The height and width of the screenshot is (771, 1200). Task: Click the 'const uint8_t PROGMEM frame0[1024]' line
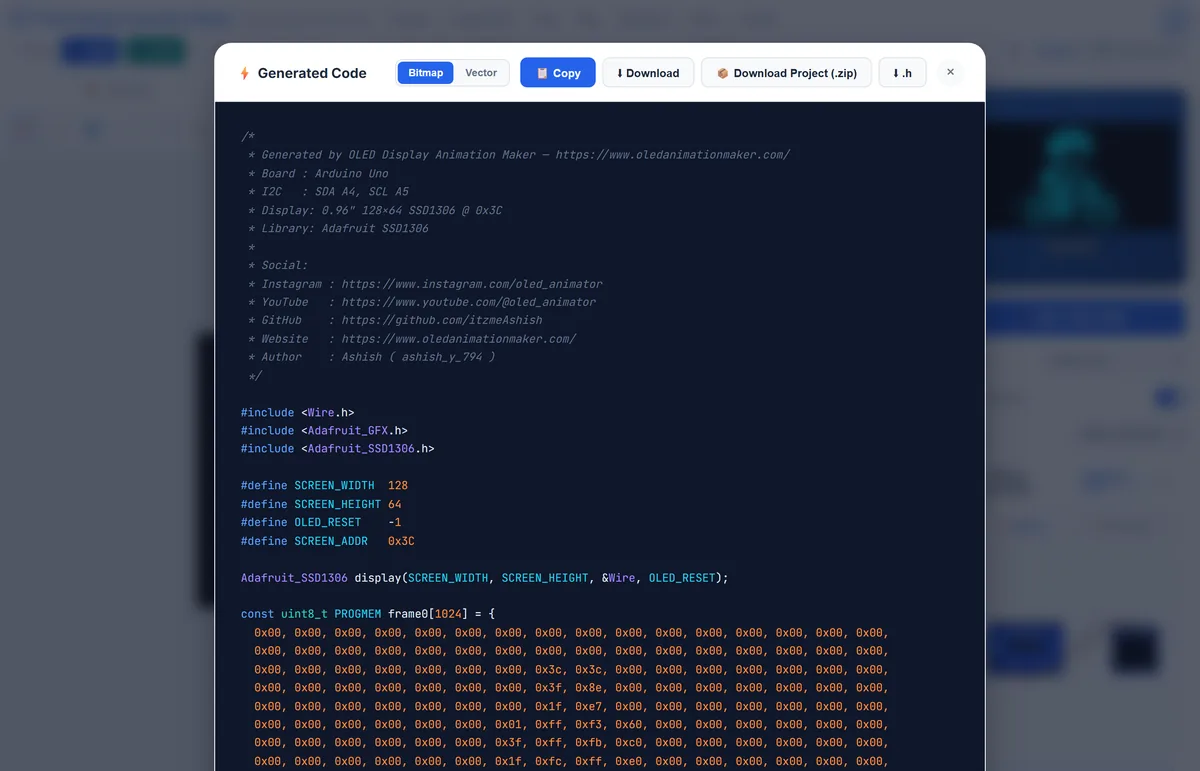pyautogui.click(x=368, y=614)
